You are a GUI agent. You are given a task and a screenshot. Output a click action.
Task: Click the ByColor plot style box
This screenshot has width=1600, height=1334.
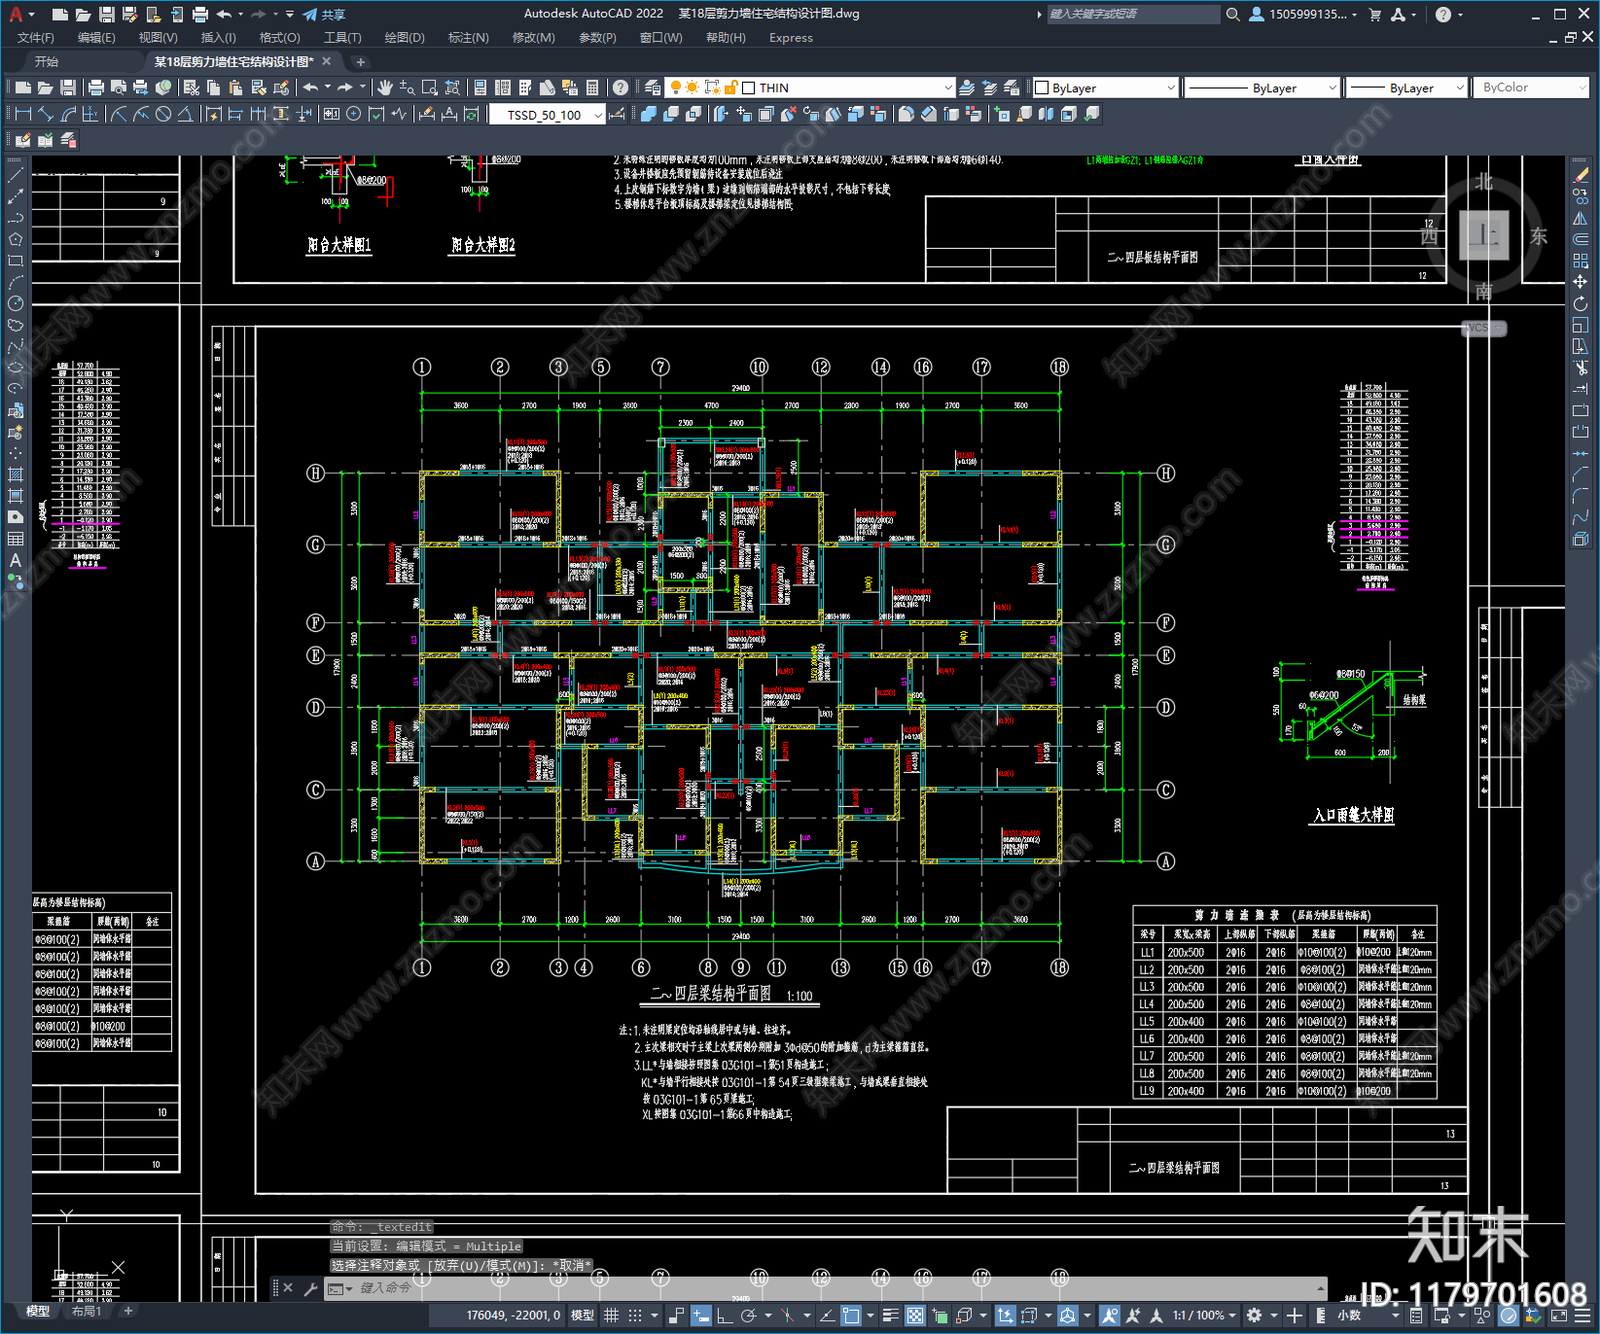pyautogui.click(x=1532, y=88)
